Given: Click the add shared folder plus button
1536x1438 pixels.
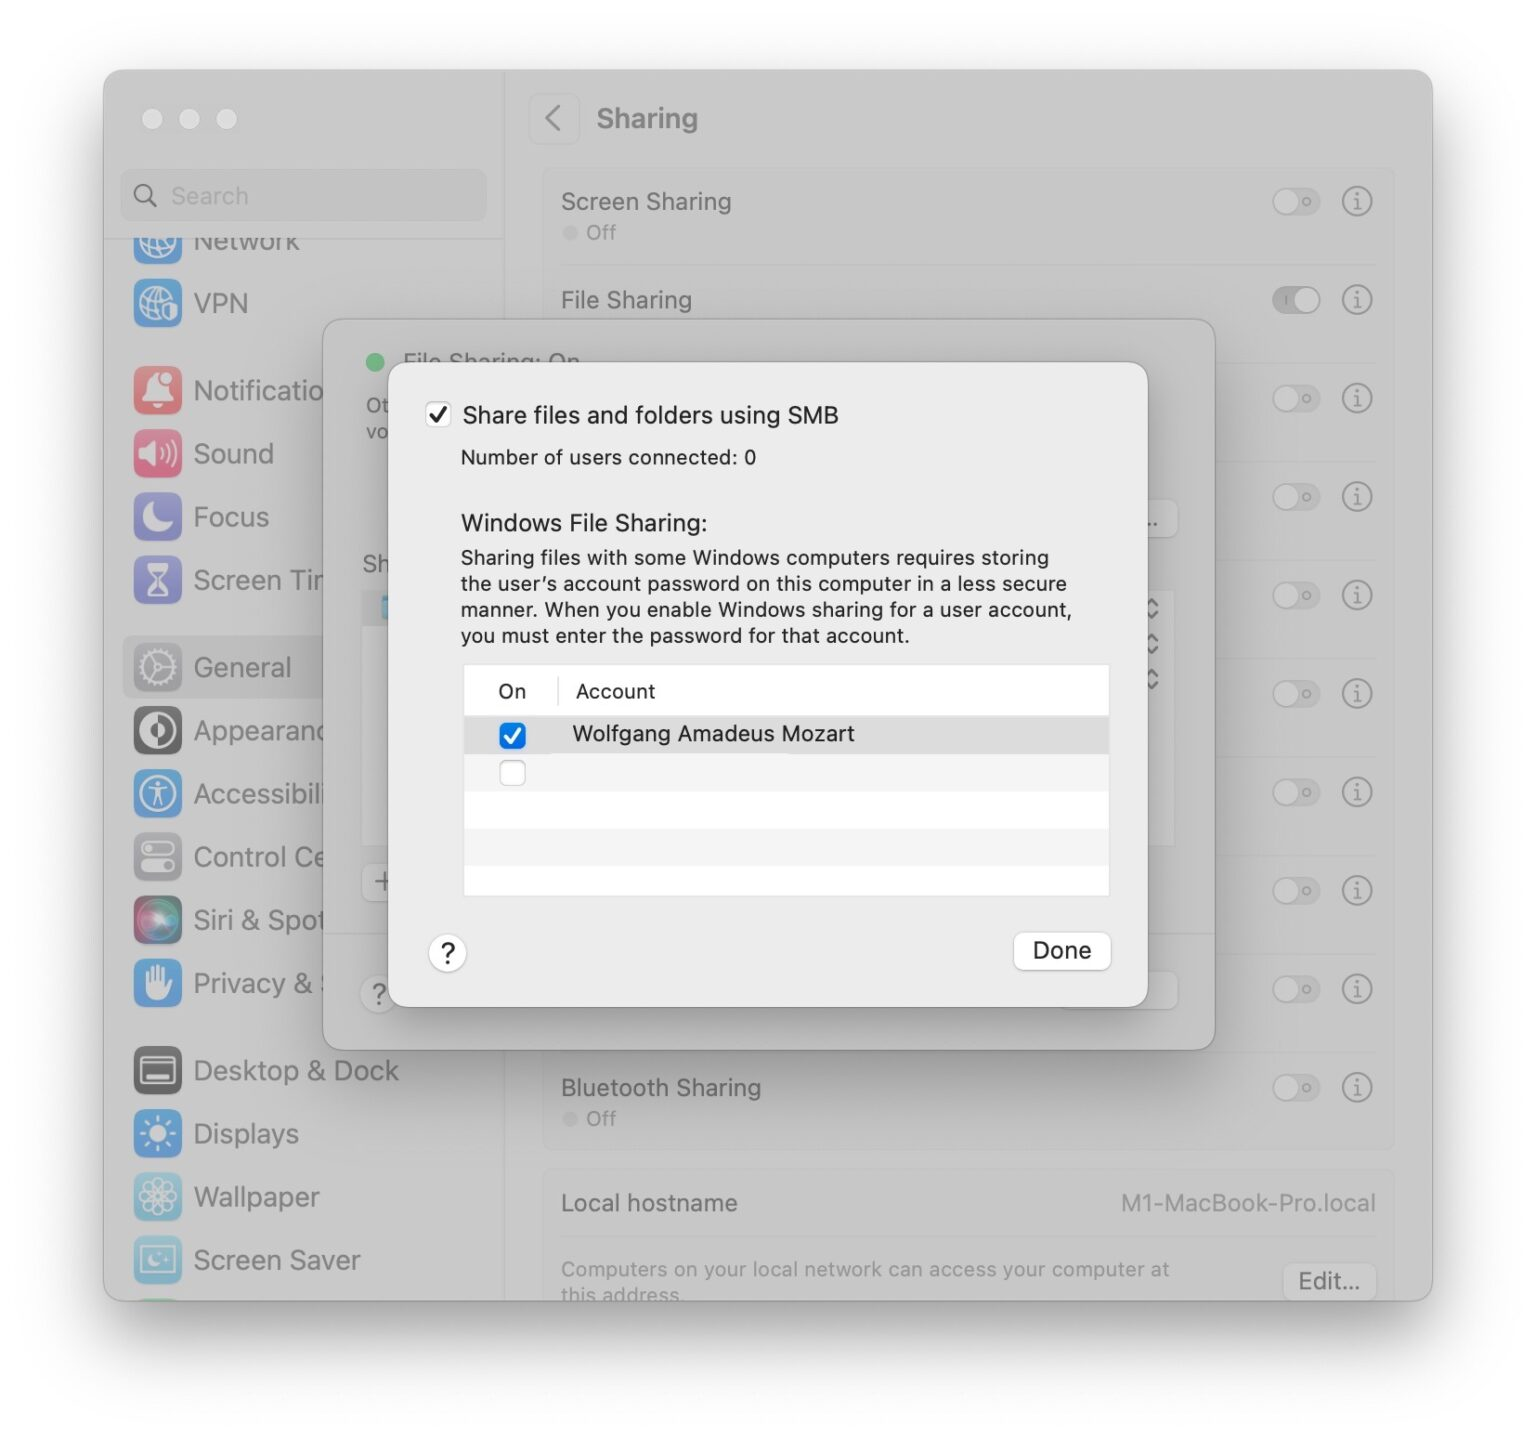Looking at the screenshot, I should tap(378, 882).
